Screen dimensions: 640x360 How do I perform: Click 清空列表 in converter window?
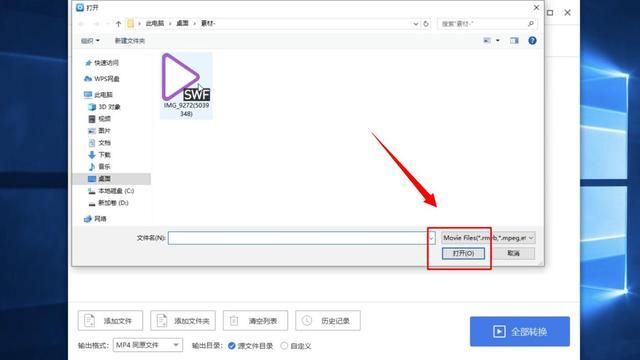[x=256, y=321]
